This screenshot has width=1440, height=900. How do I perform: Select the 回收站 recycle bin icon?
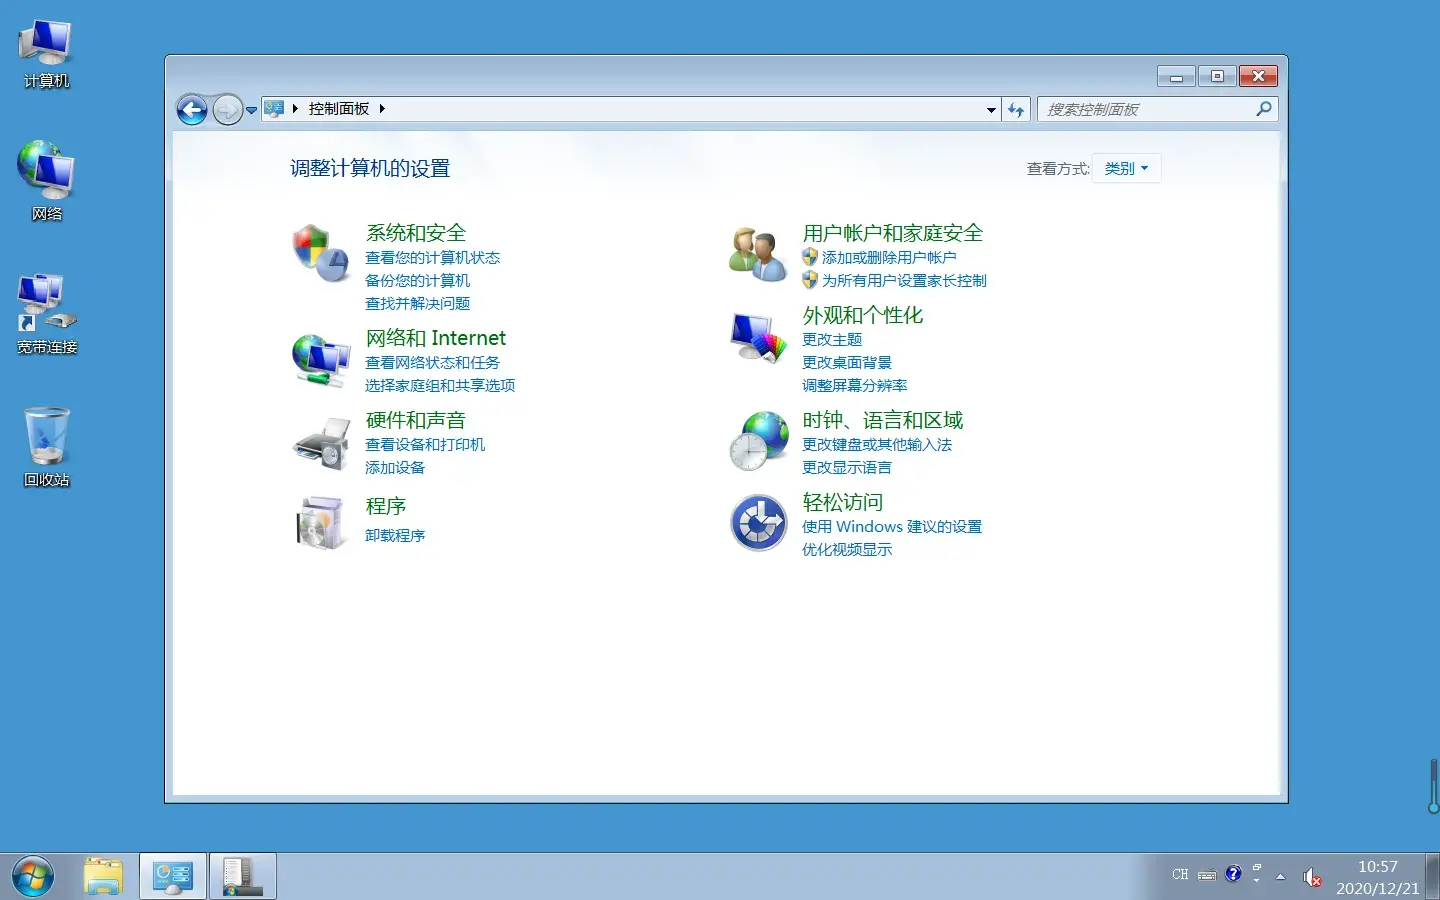(x=46, y=447)
